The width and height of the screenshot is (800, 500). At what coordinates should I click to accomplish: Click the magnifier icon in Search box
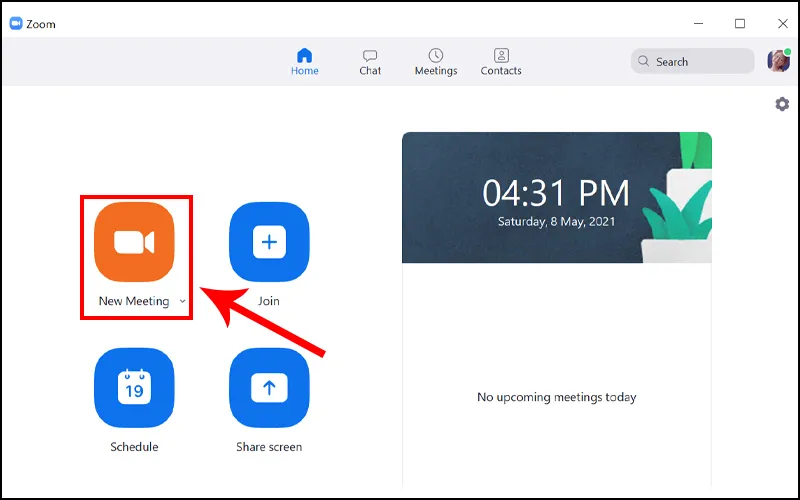(643, 62)
